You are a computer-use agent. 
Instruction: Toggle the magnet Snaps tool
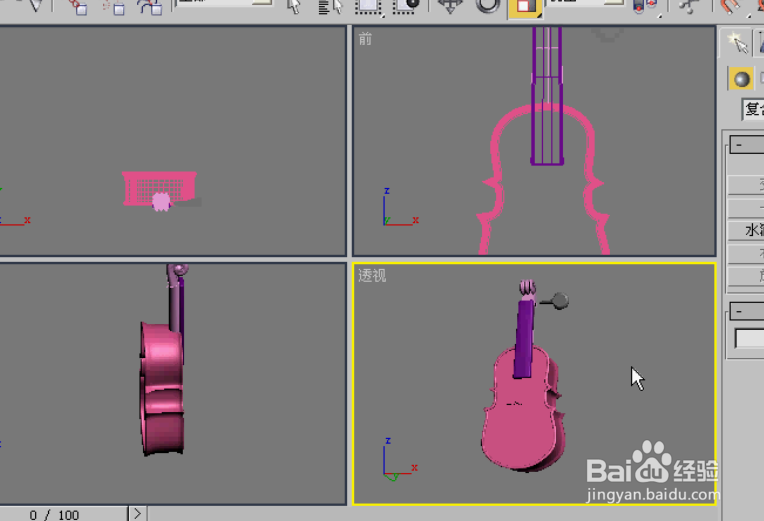point(729,7)
